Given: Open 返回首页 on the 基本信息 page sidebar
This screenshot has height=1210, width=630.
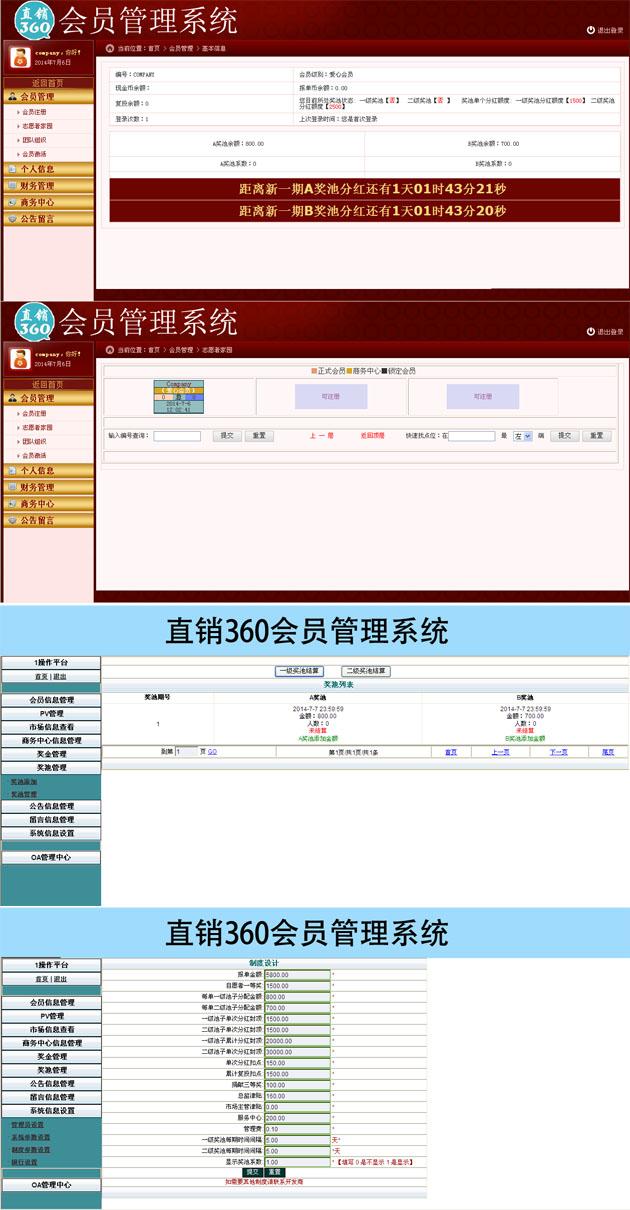Looking at the screenshot, I should (48, 82).
